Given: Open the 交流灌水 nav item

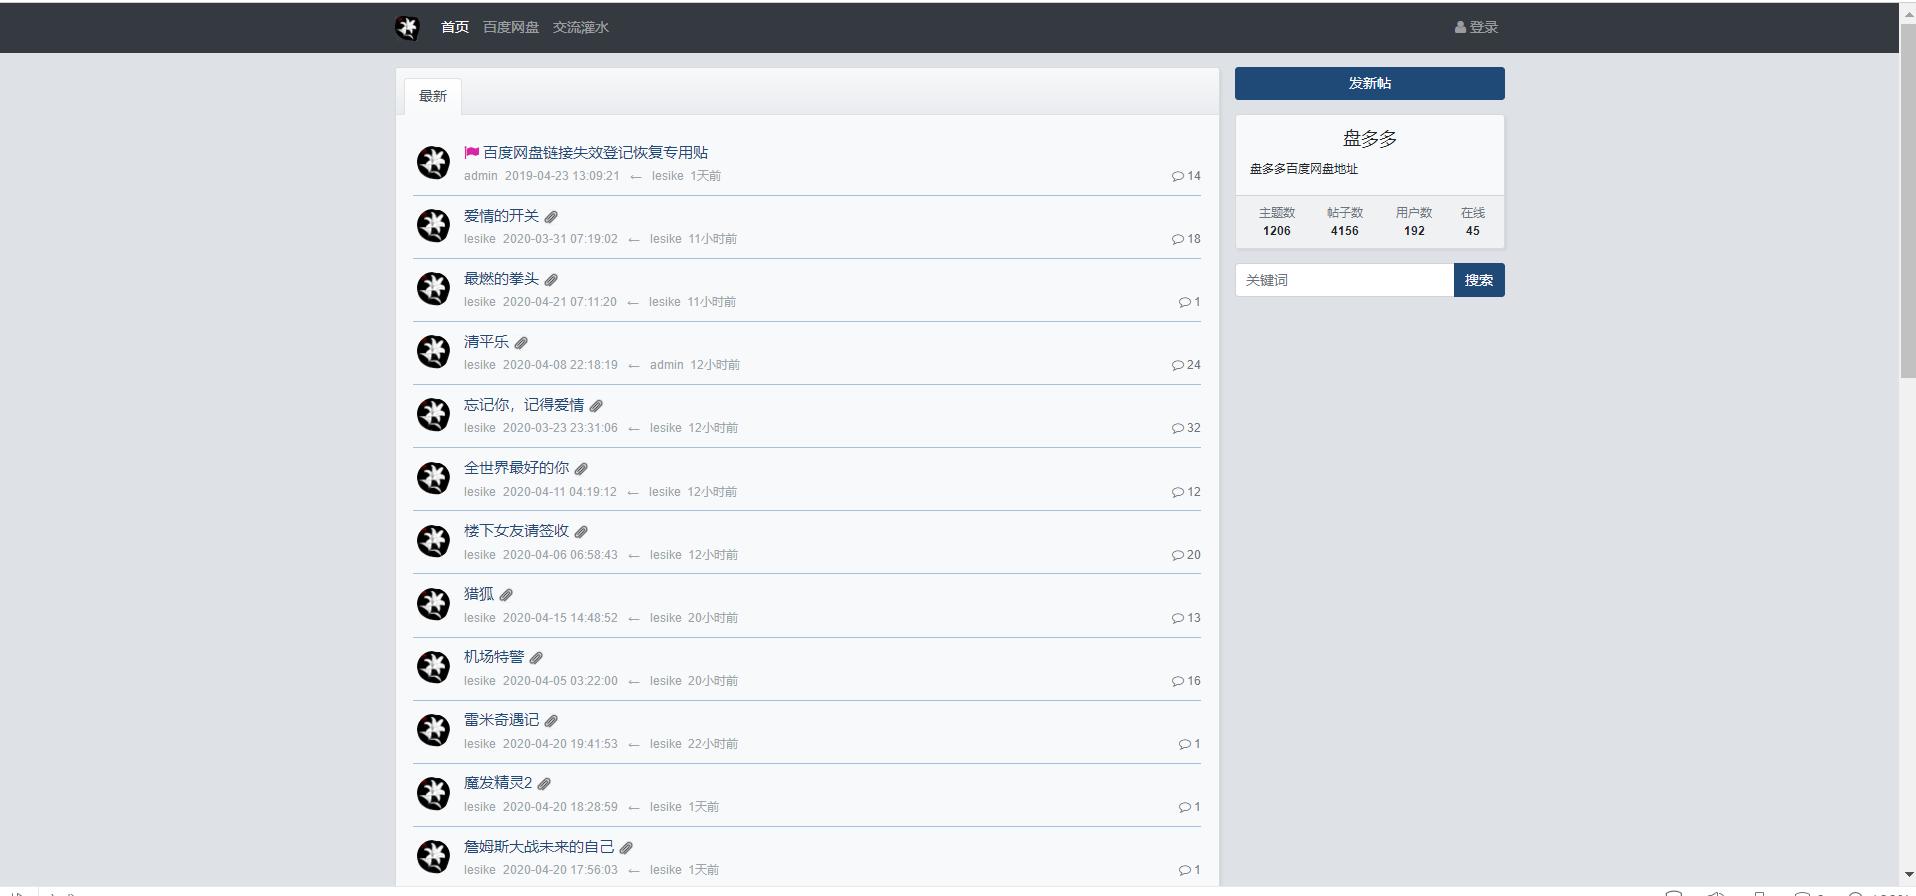Looking at the screenshot, I should tap(581, 28).
